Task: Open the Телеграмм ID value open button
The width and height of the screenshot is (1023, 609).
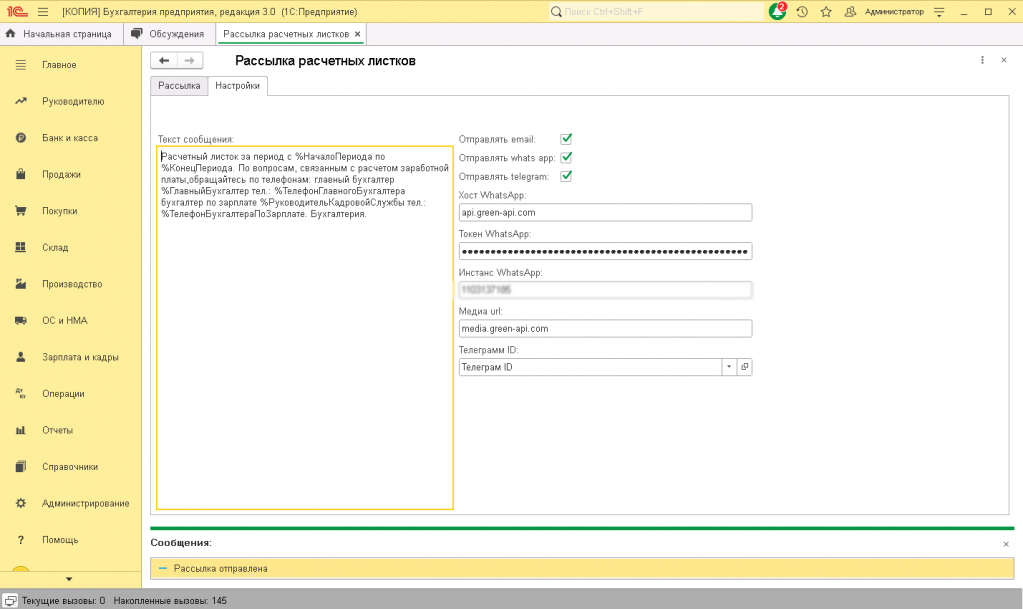Action: 744,367
